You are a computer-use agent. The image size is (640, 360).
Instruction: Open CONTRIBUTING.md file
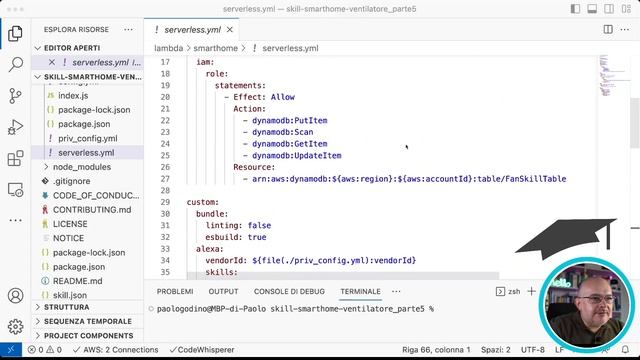[92, 210]
